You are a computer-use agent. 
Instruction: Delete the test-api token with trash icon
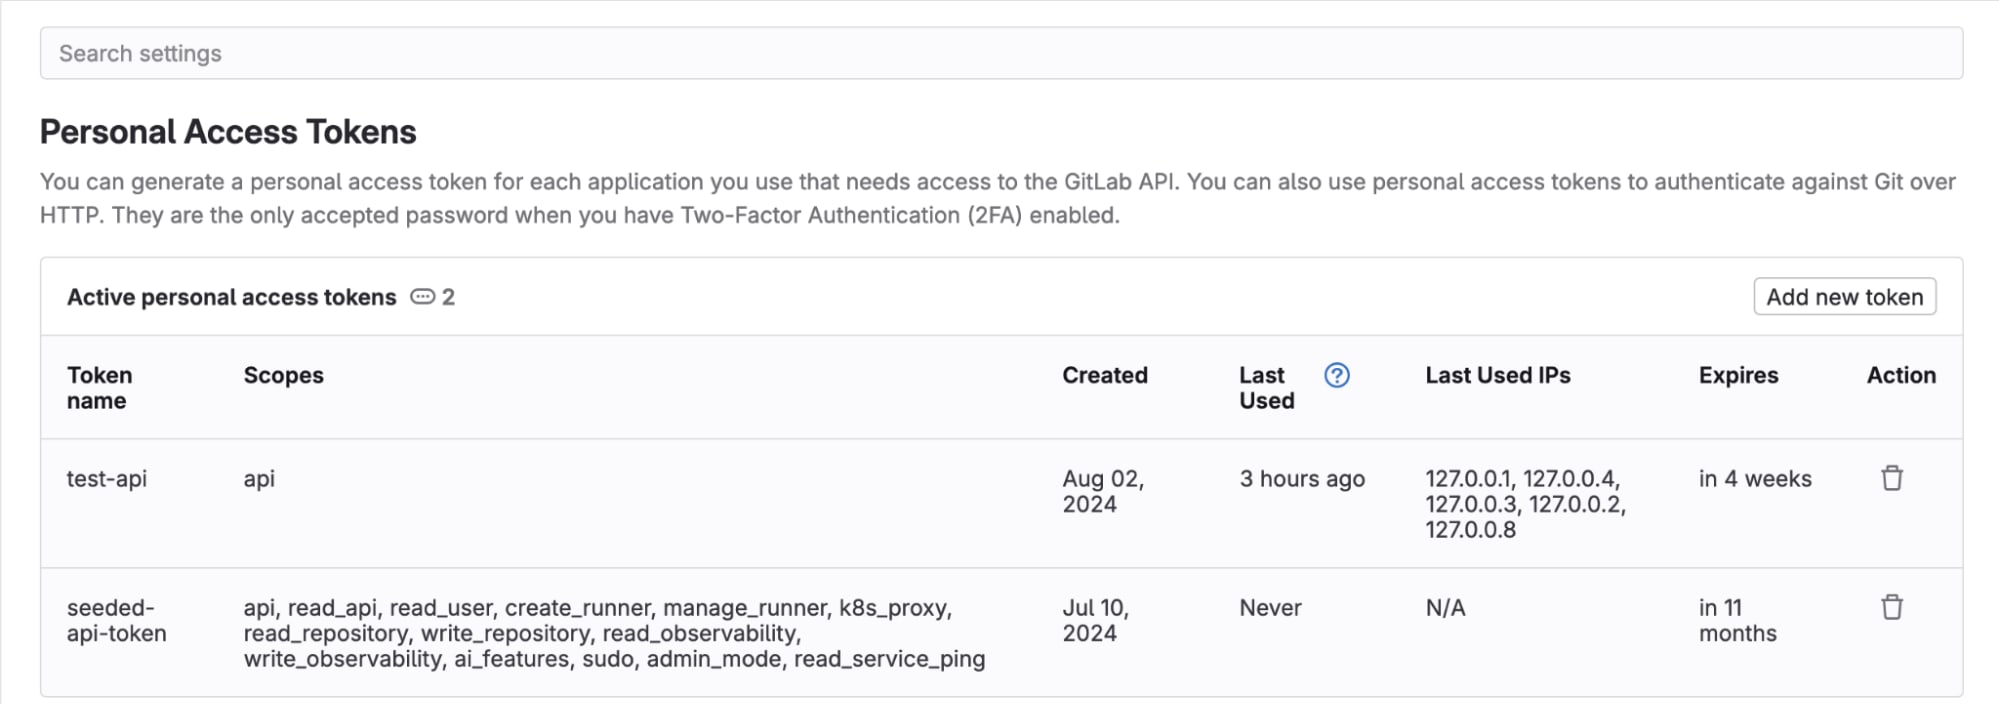tap(1891, 478)
